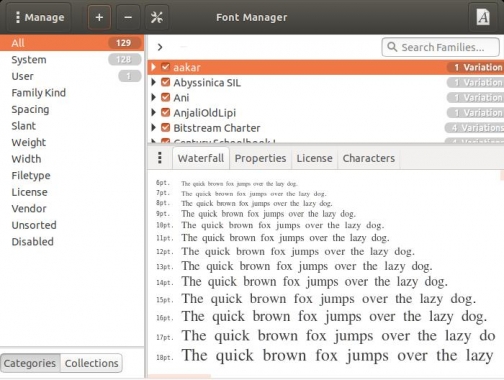
Task: Expand the Ani font row
Action: [153, 97]
